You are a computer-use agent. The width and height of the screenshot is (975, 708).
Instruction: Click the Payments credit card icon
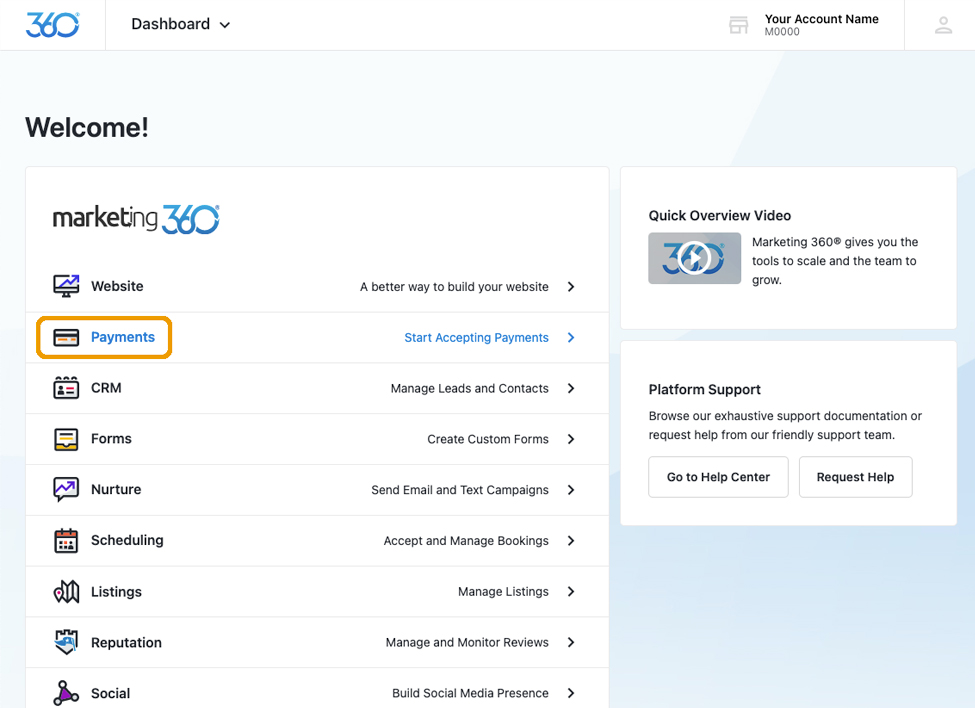click(x=66, y=337)
